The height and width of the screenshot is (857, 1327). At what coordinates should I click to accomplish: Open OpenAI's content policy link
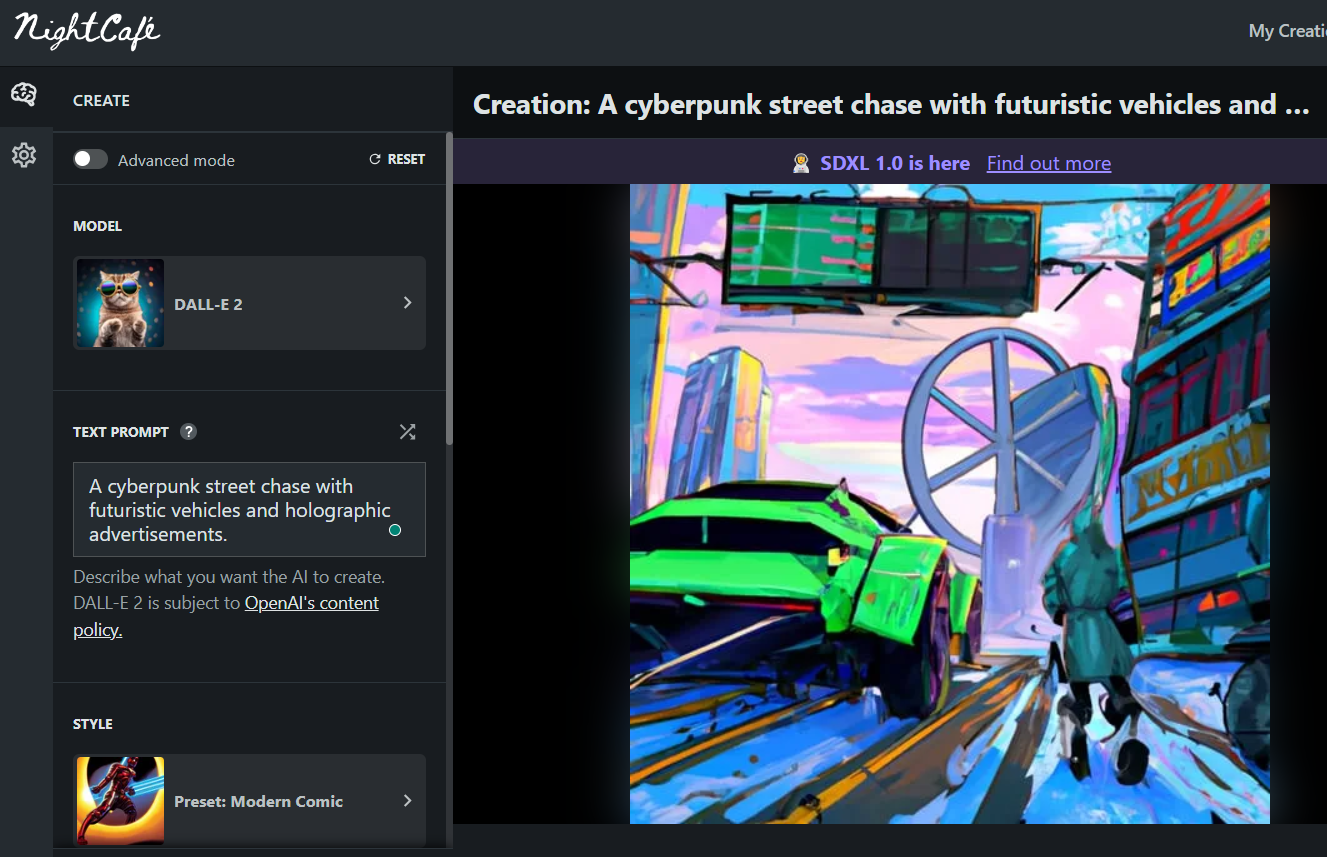(311, 603)
